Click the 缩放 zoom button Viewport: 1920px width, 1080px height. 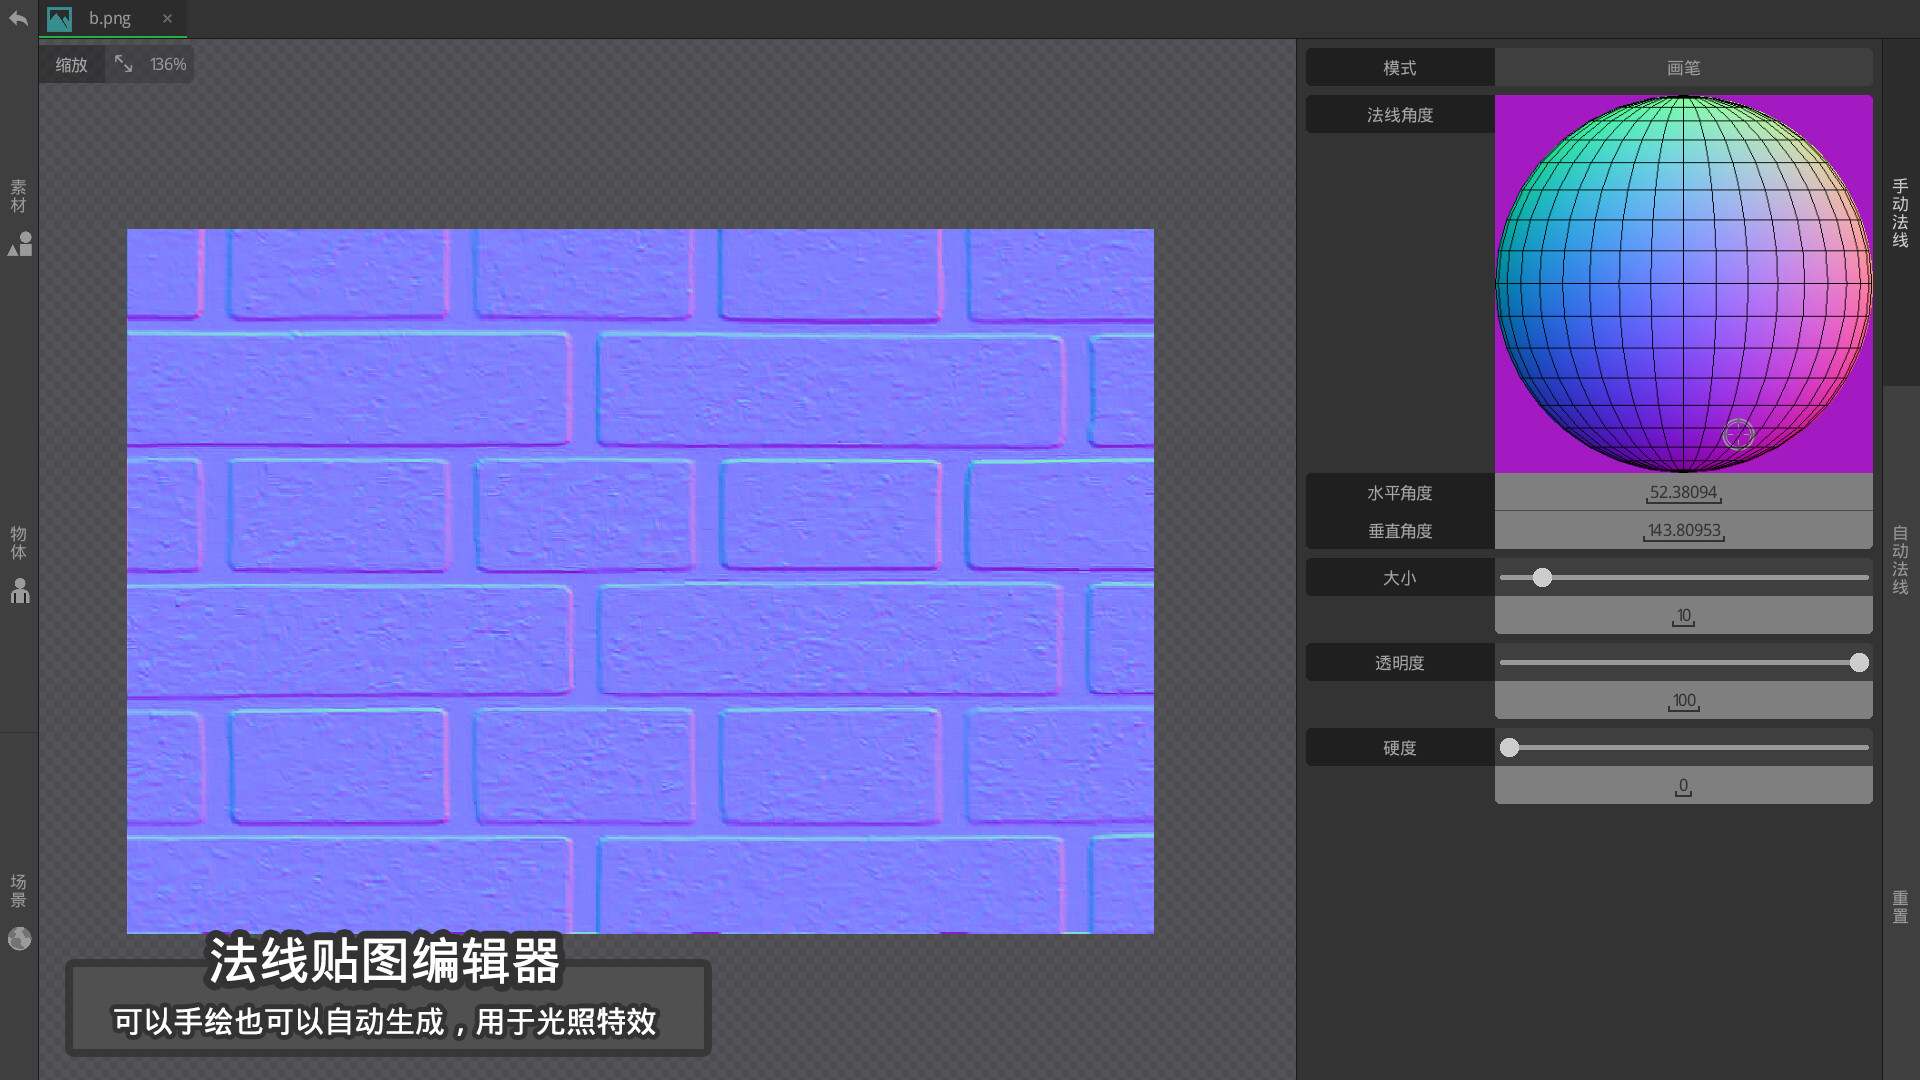[x=72, y=65]
